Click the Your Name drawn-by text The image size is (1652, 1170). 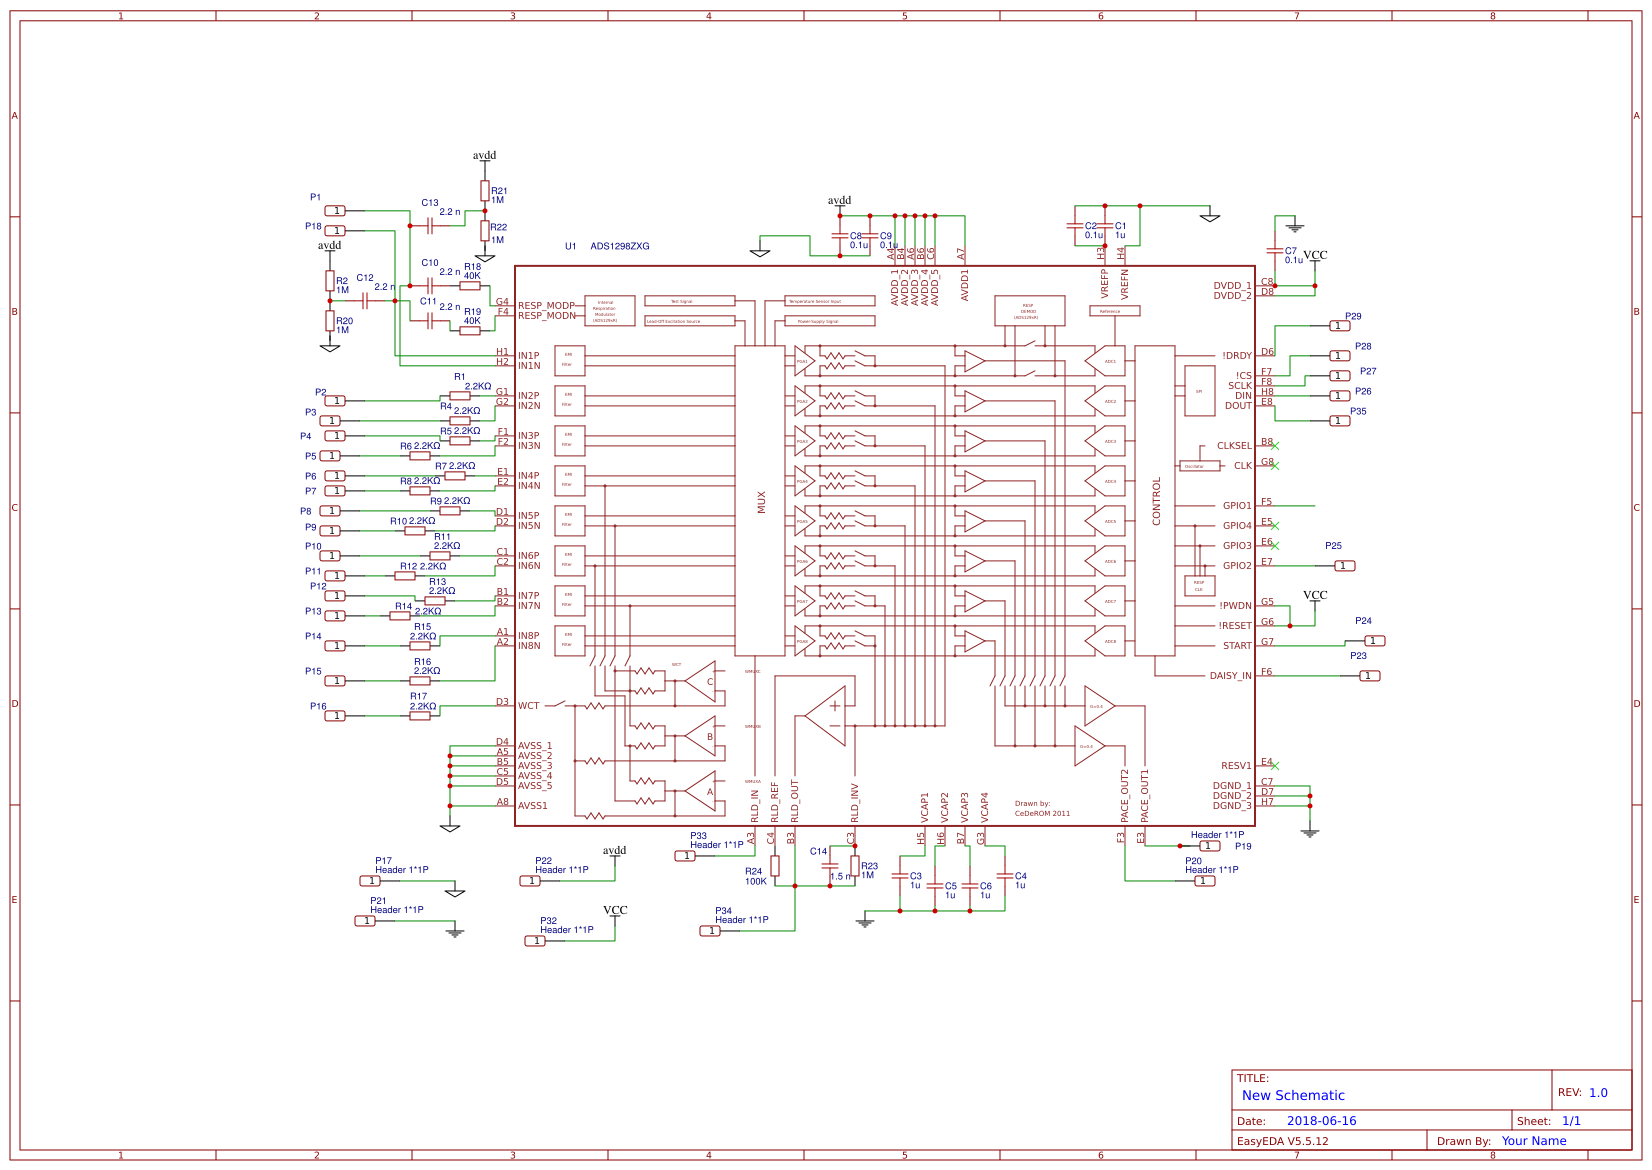[1534, 1140]
